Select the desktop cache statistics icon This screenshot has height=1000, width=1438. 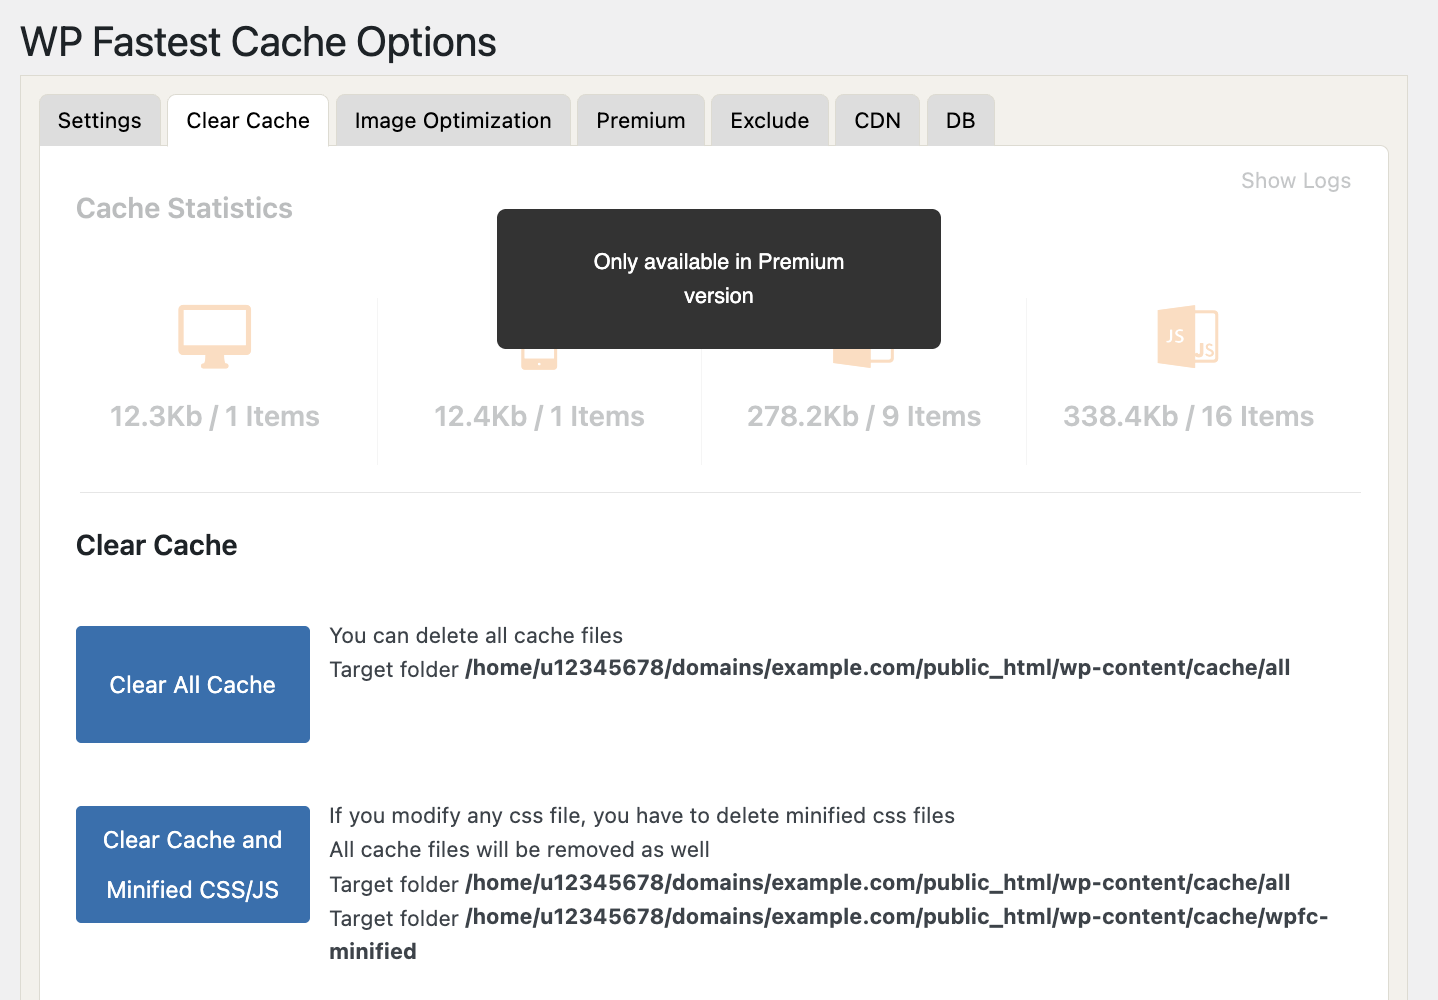coord(214,335)
